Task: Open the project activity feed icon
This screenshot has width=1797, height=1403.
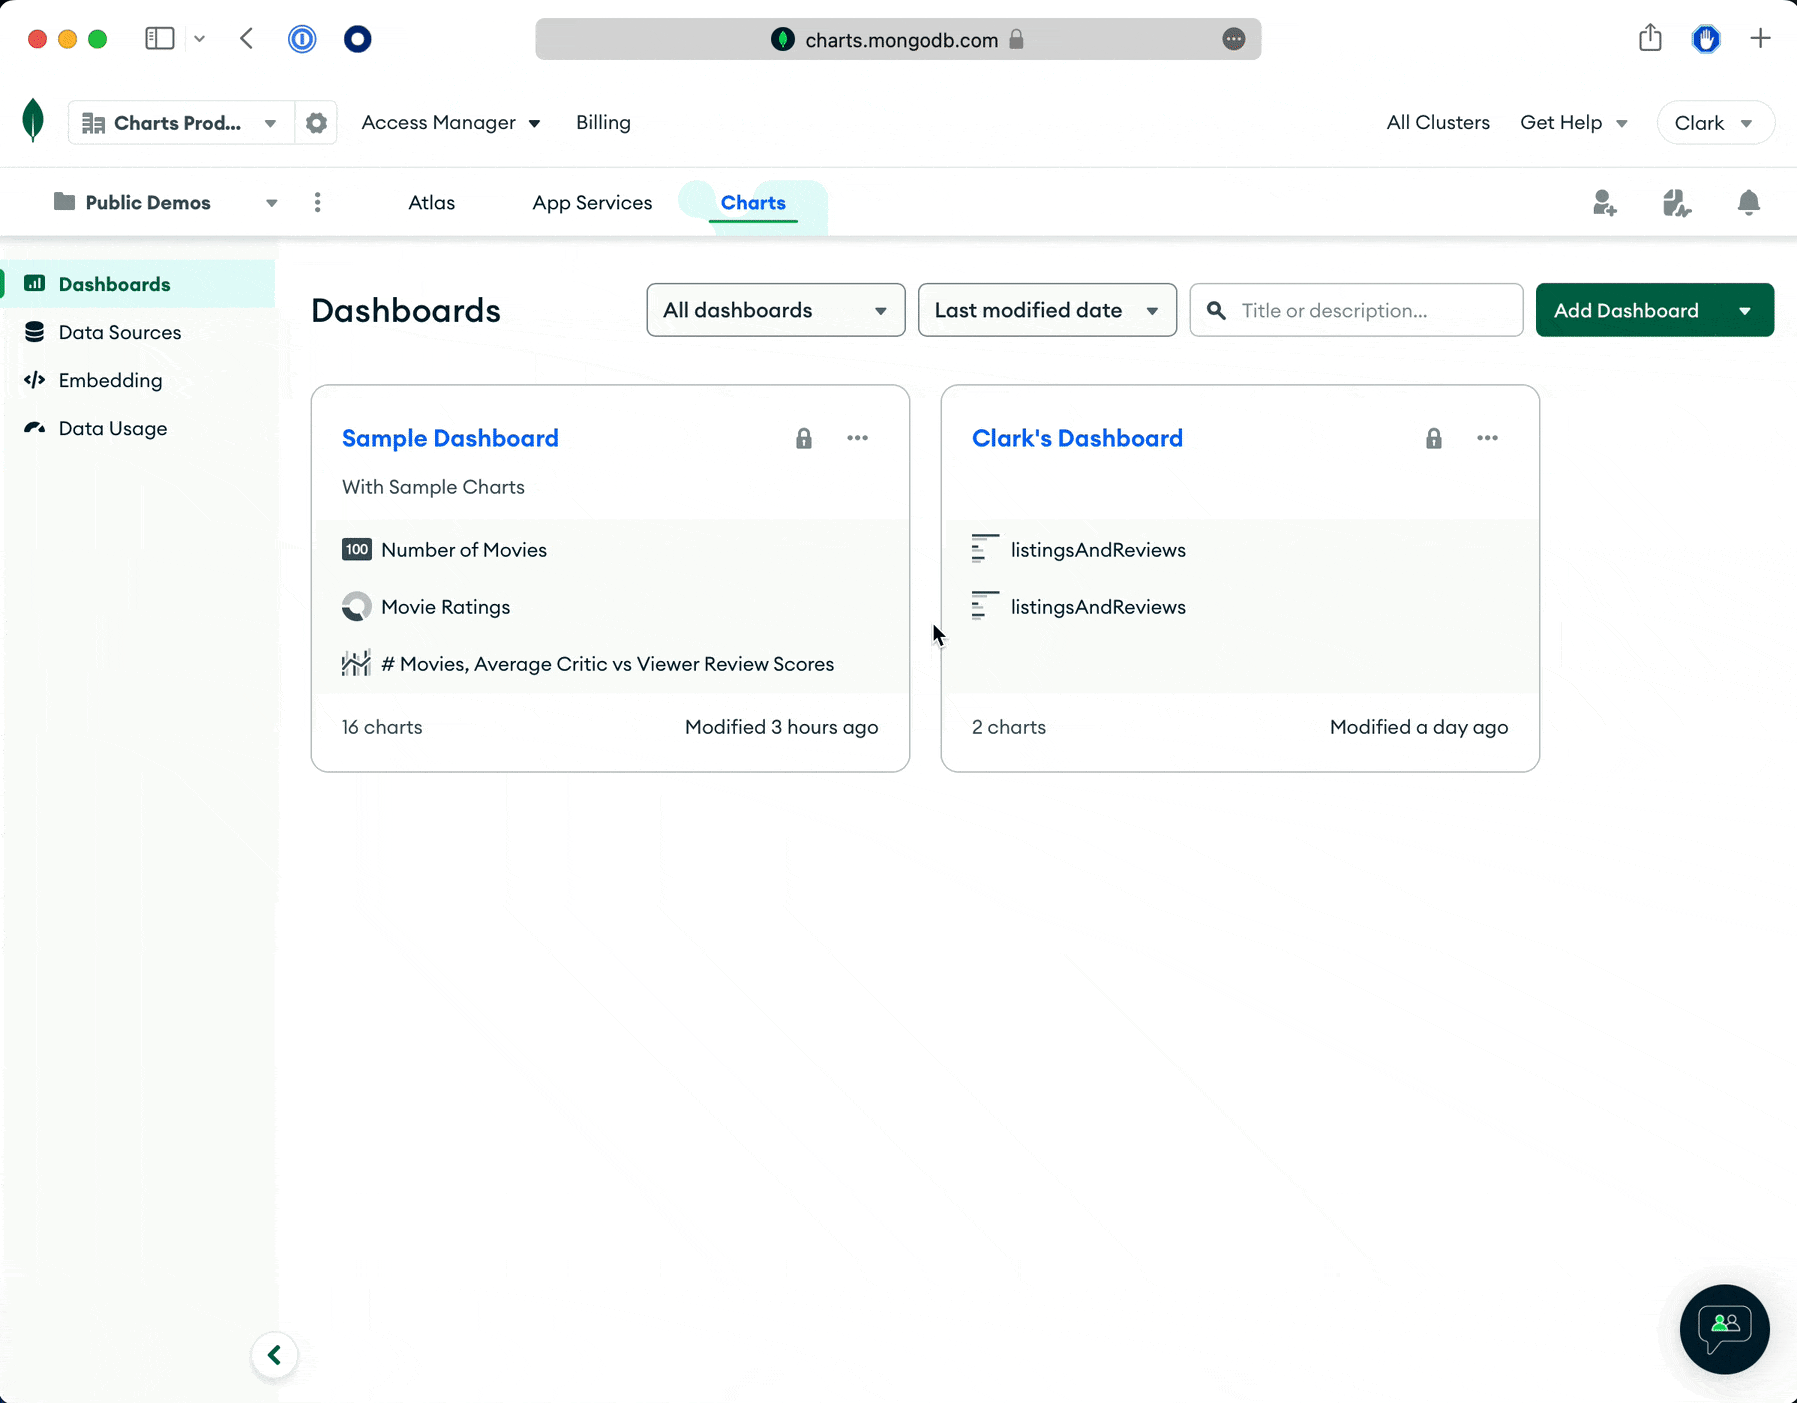Action: pos(1677,203)
